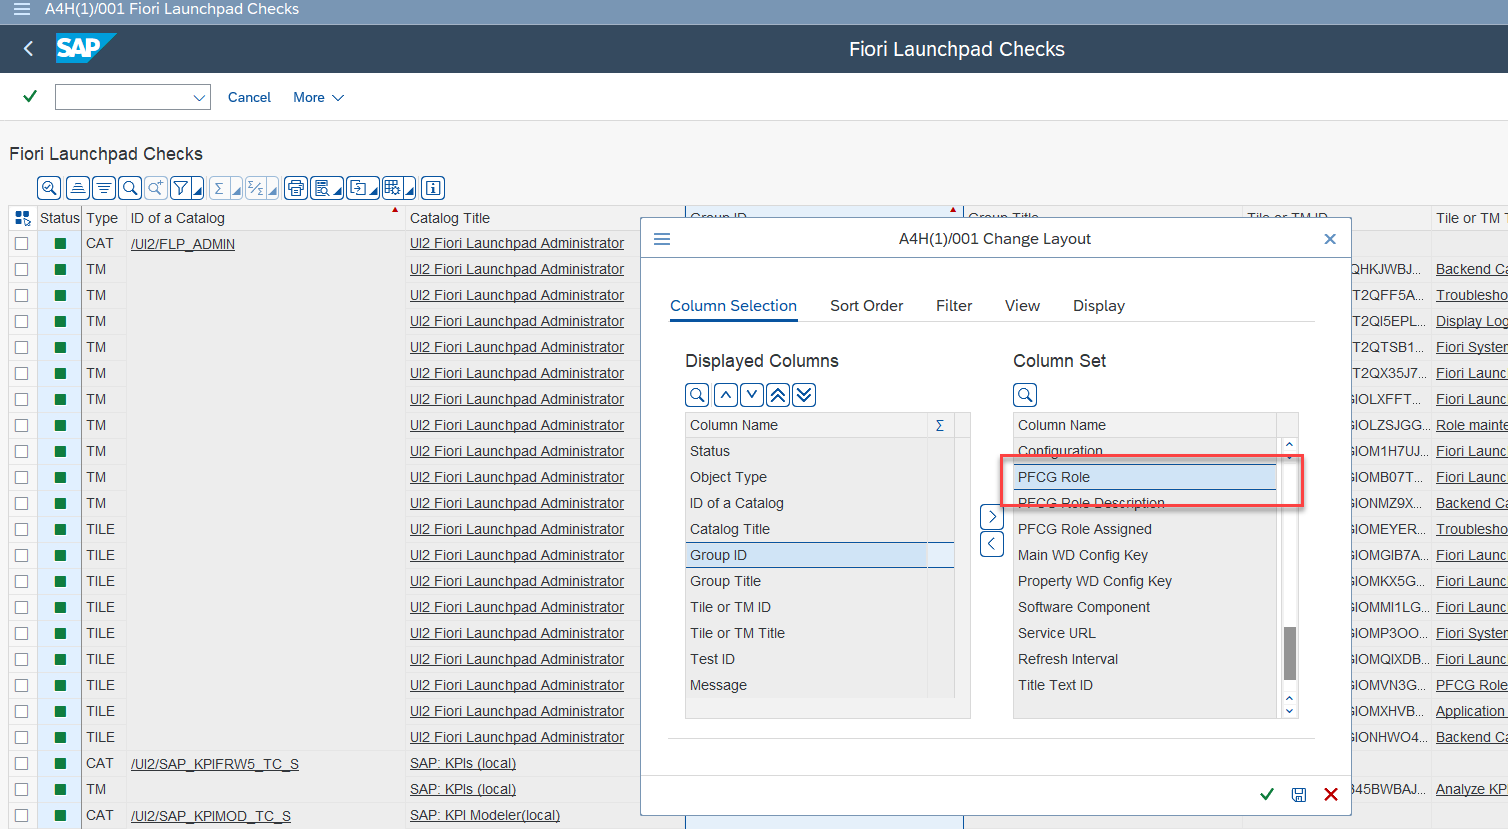Open the command field dropdown

click(x=199, y=97)
